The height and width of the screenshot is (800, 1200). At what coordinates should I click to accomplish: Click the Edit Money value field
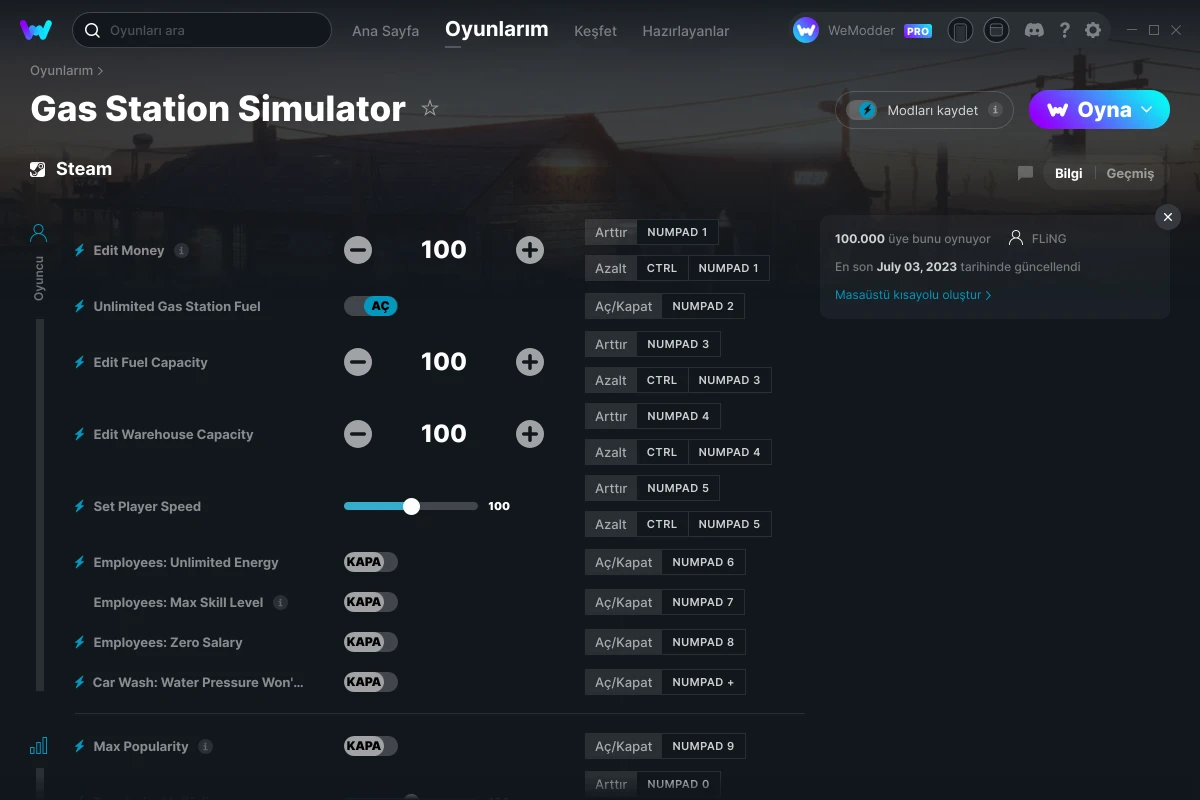[x=444, y=250]
